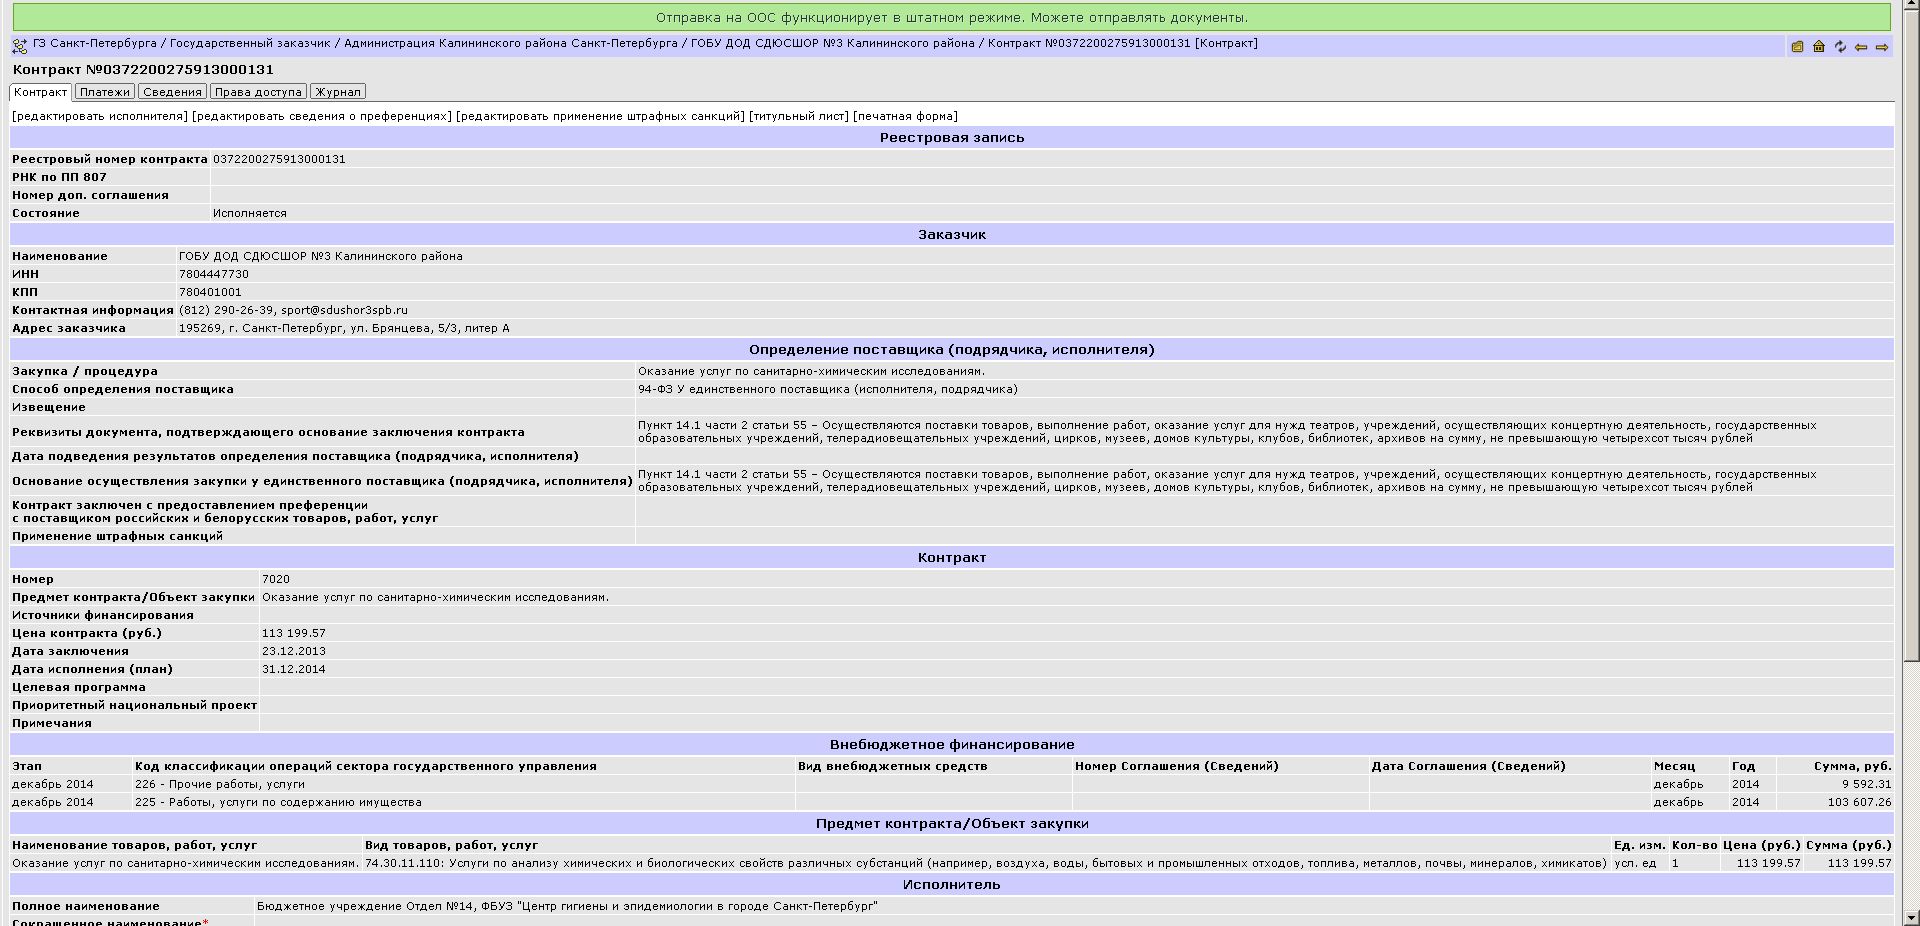
Task: Open the печатная форма link
Action: pos(905,116)
